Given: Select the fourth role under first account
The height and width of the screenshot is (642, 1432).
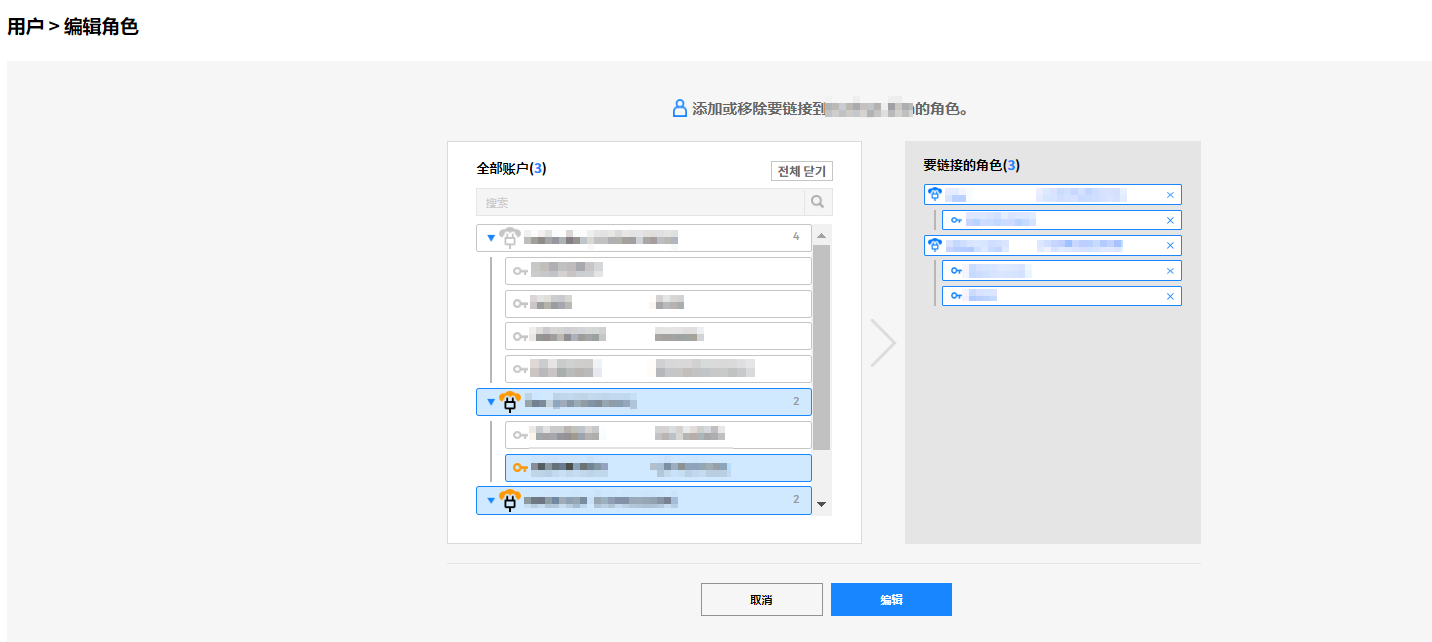Looking at the screenshot, I should pyautogui.click(x=658, y=369).
